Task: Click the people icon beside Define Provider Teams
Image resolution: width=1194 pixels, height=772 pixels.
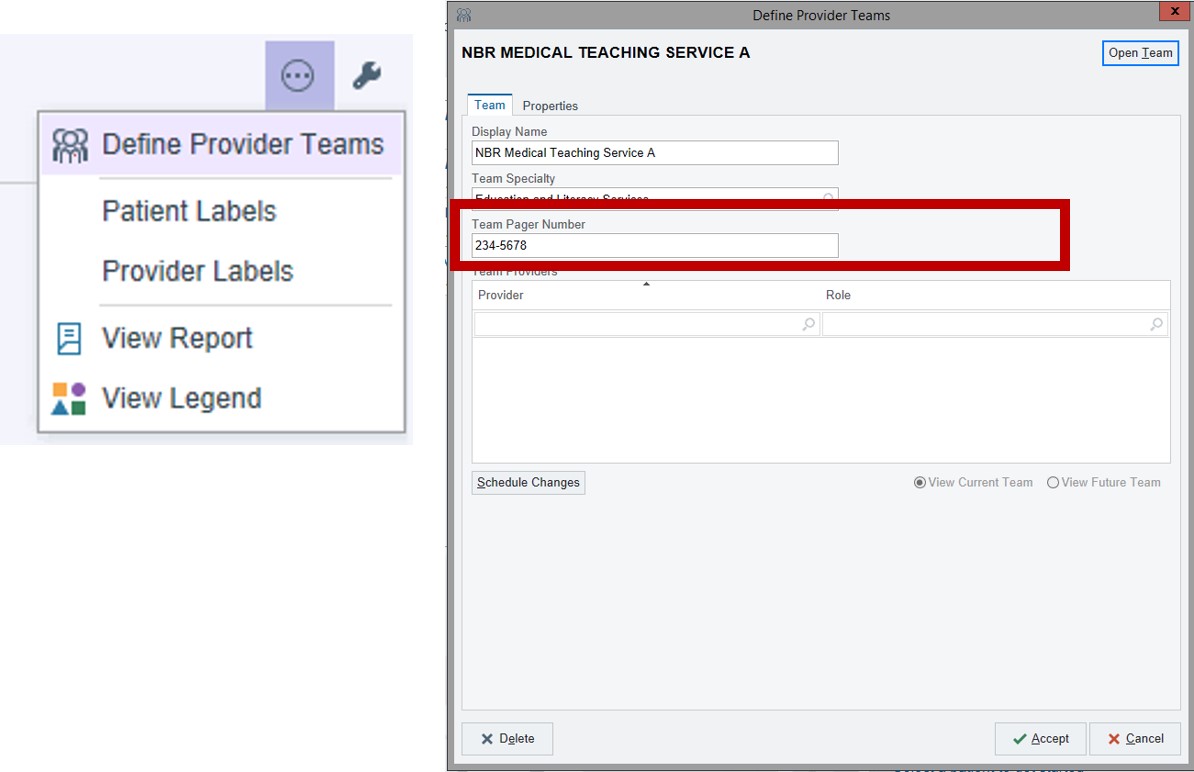Action: pyautogui.click(x=70, y=144)
